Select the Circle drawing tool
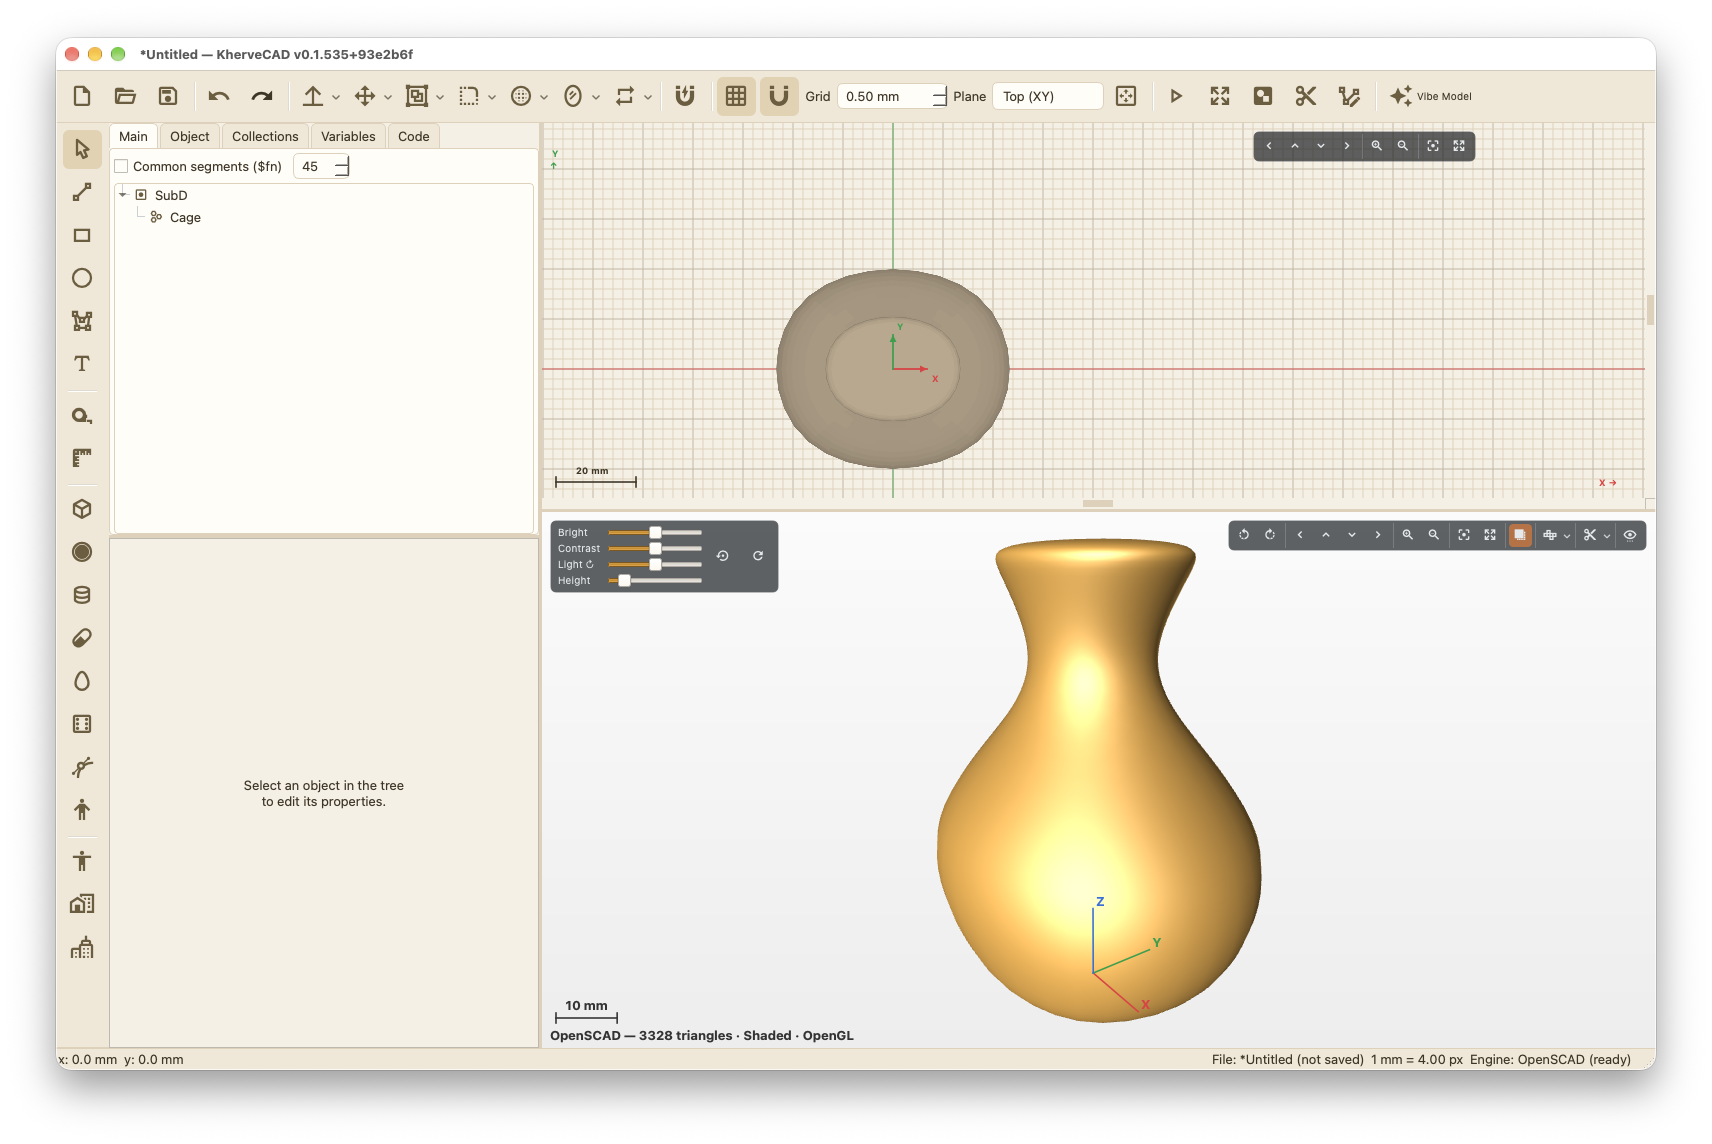This screenshot has width=1712, height=1144. [82, 278]
